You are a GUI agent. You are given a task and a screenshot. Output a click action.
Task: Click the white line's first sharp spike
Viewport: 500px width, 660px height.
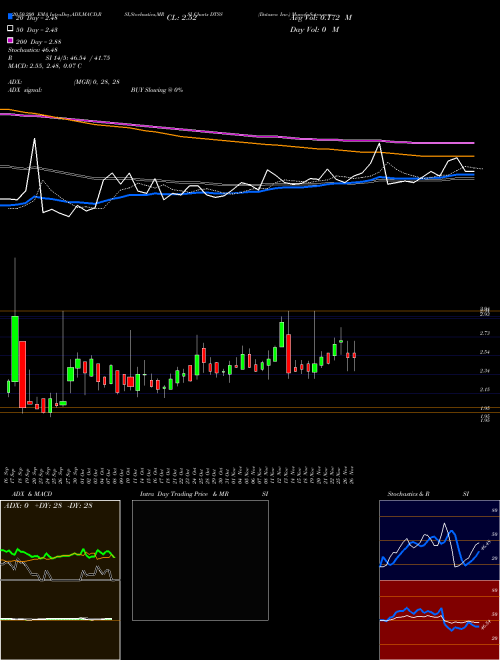coord(35,139)
